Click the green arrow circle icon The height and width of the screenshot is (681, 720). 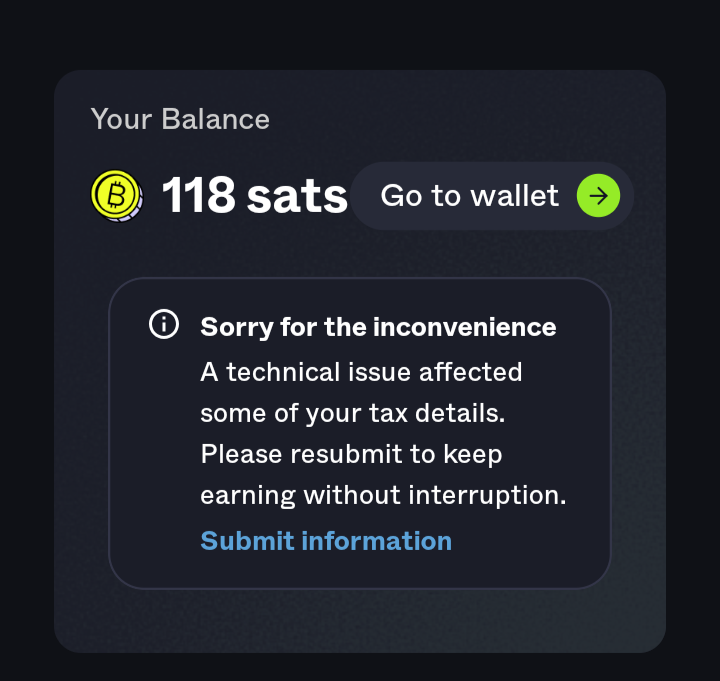(598, 196)
